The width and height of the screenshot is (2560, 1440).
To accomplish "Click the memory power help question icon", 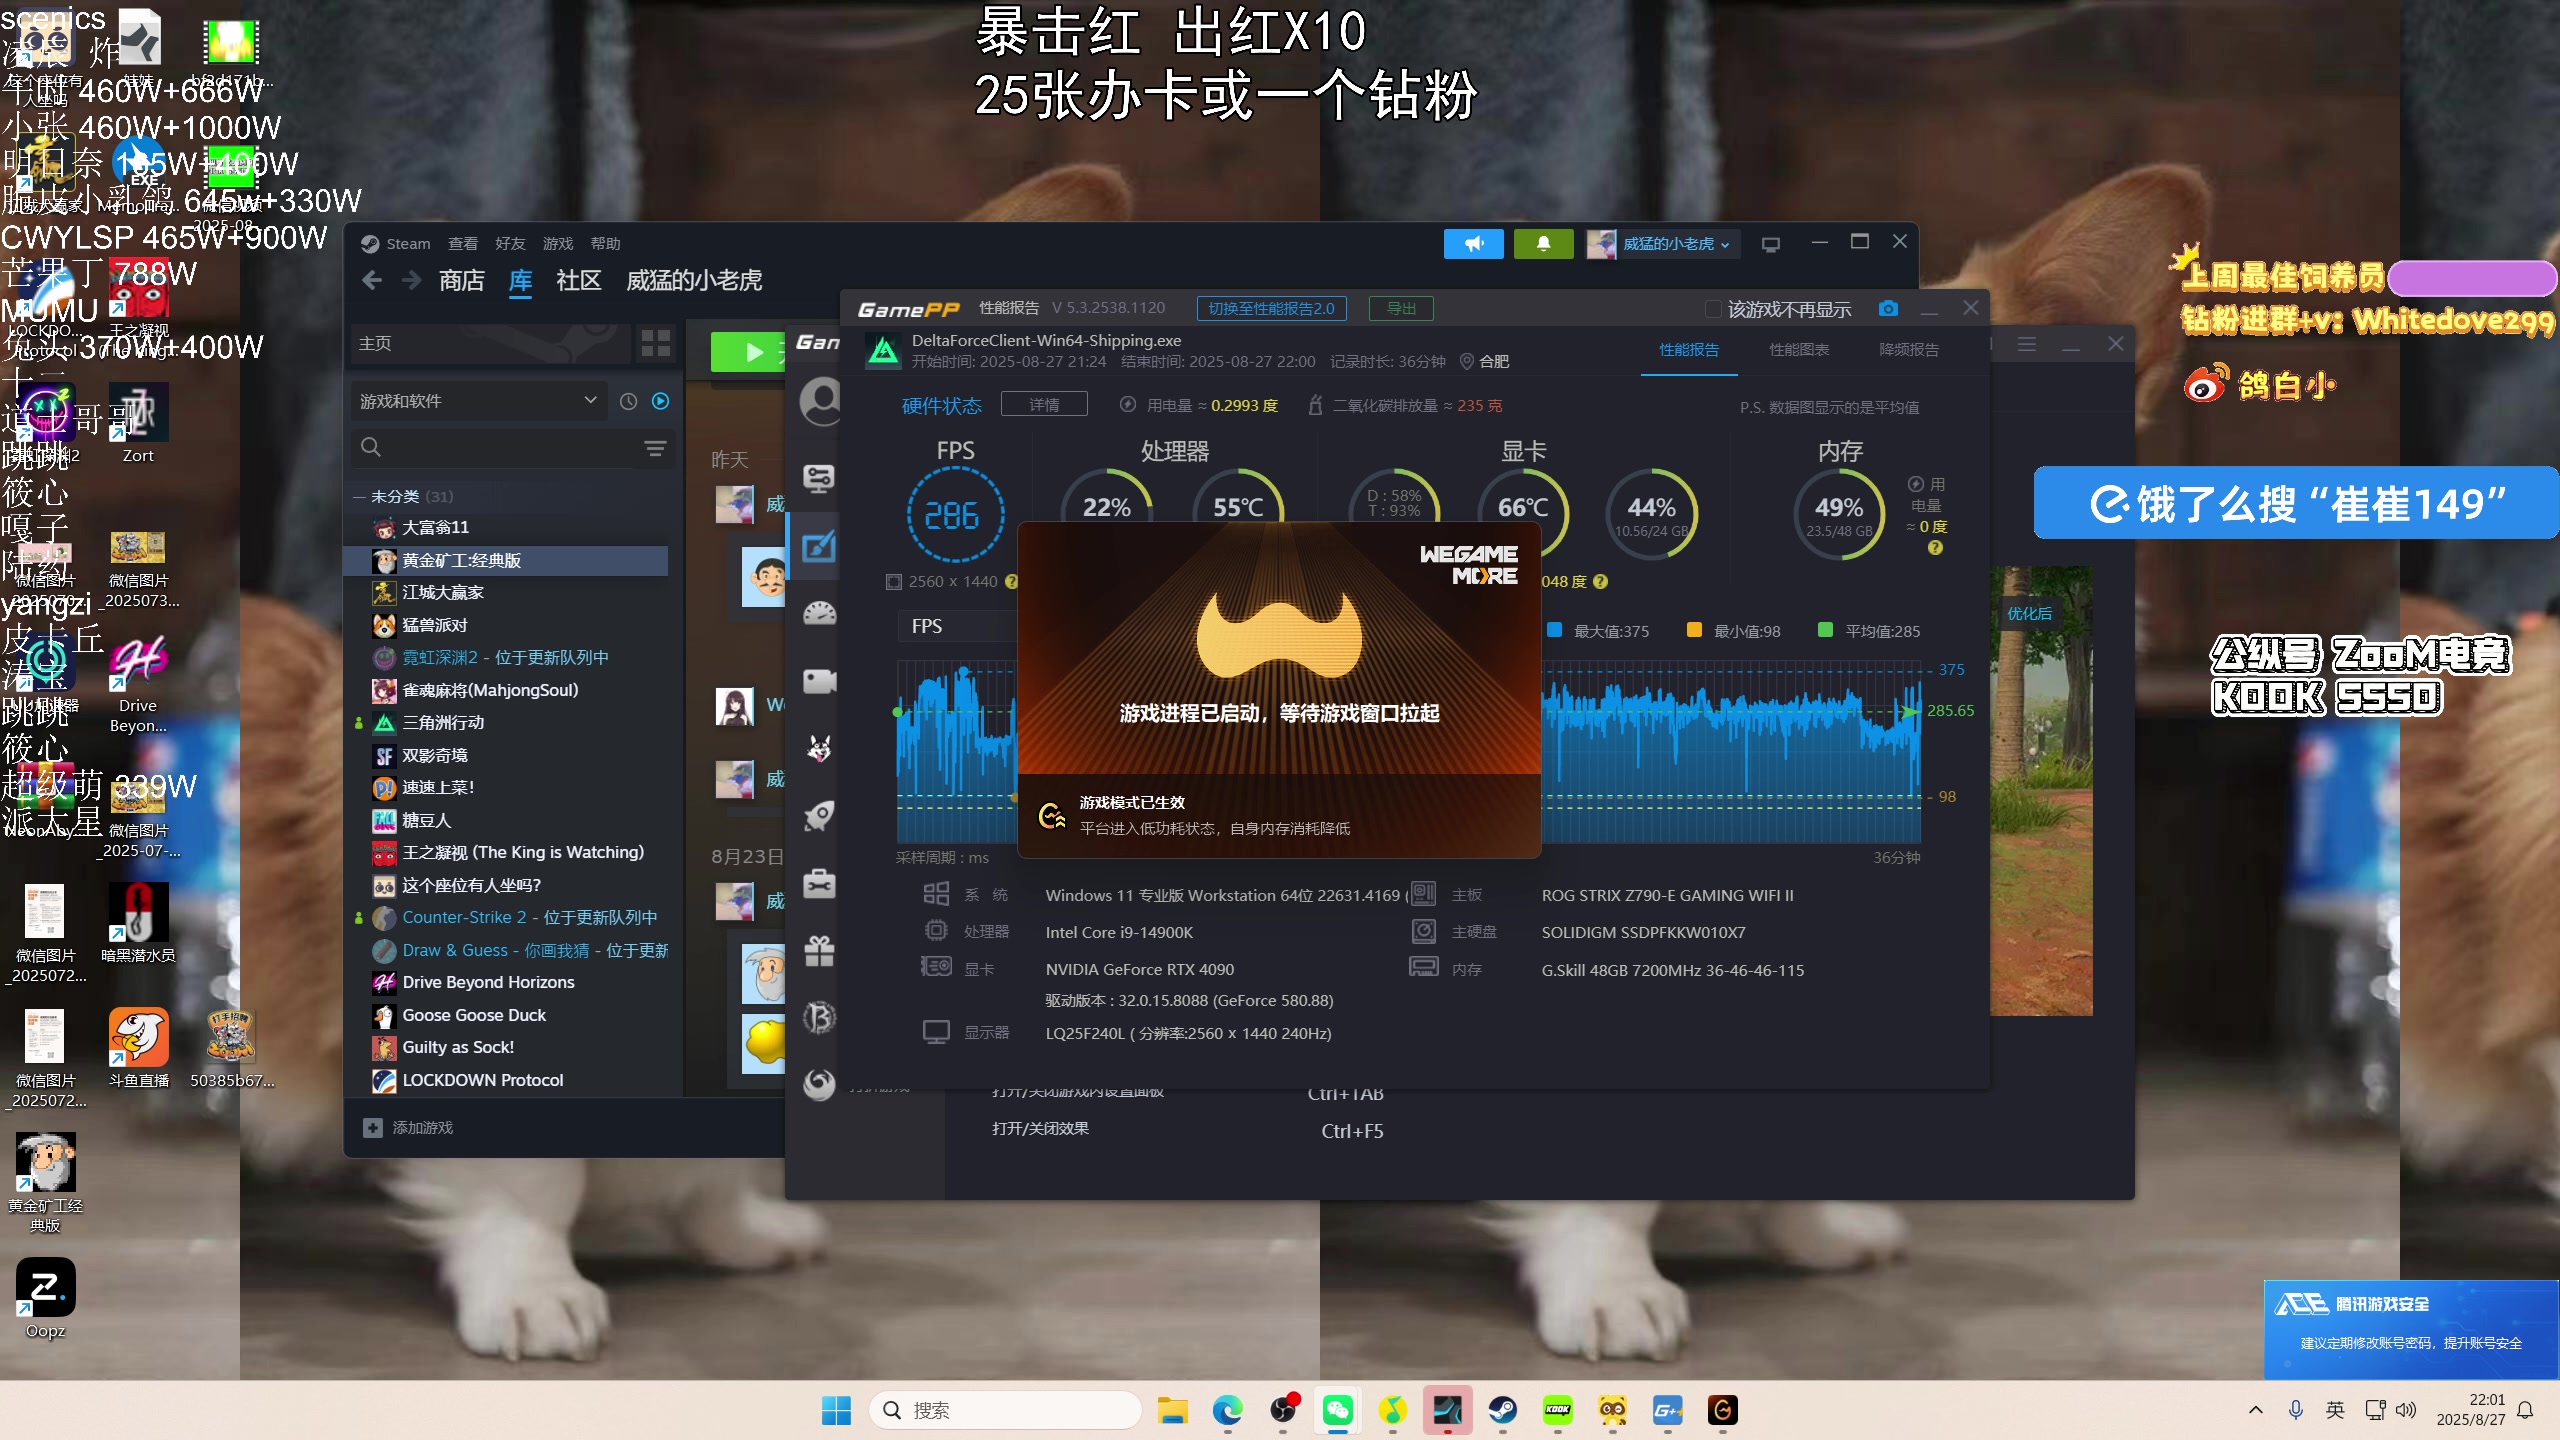I will click(x=1935, y=548).
